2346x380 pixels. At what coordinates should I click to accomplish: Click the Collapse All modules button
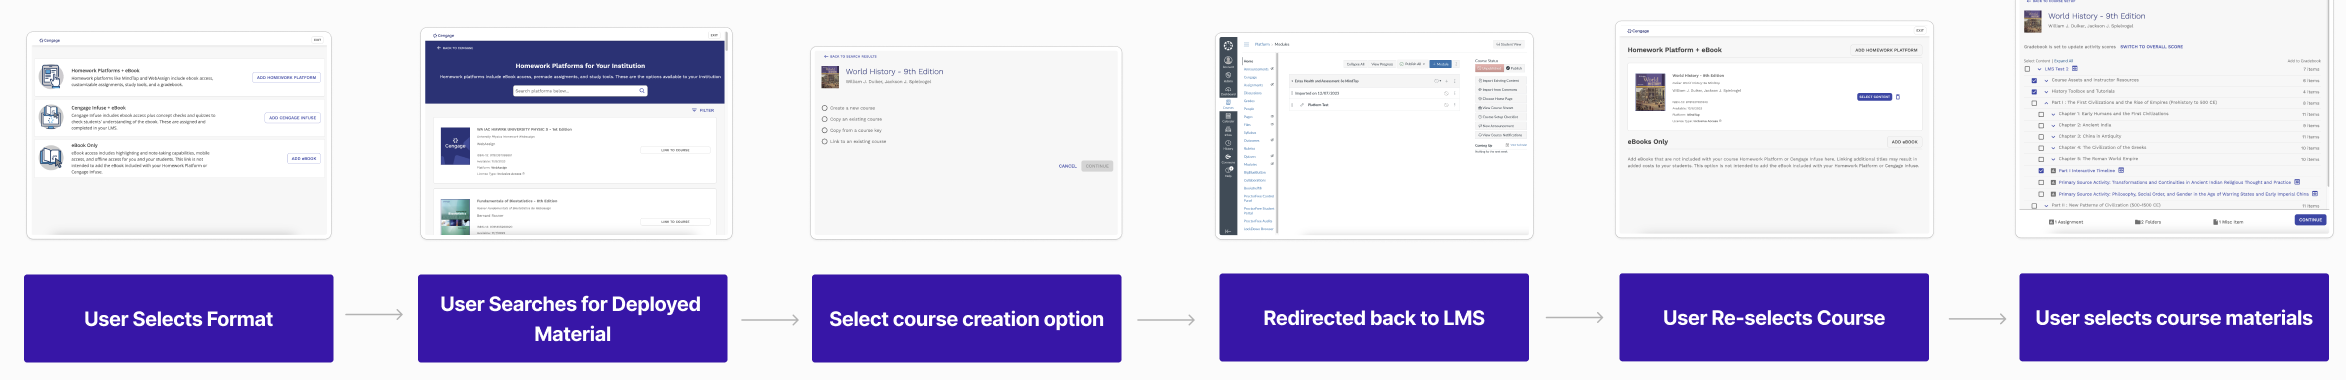coord(1355,64)
